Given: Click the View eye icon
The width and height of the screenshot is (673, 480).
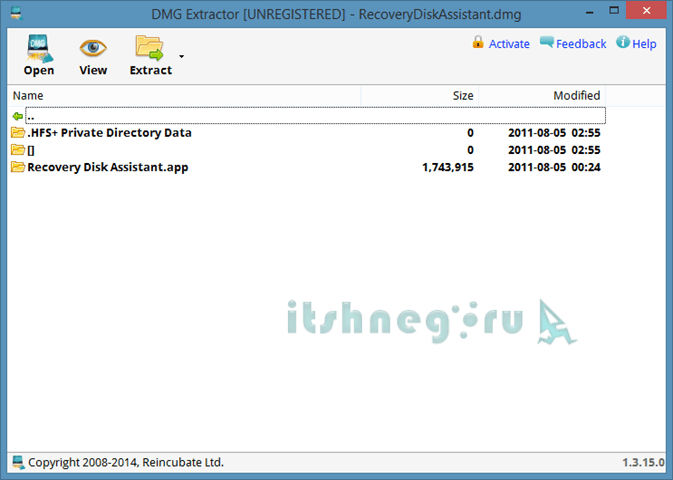Looking at the screenshot, I should tap(93, 48).
